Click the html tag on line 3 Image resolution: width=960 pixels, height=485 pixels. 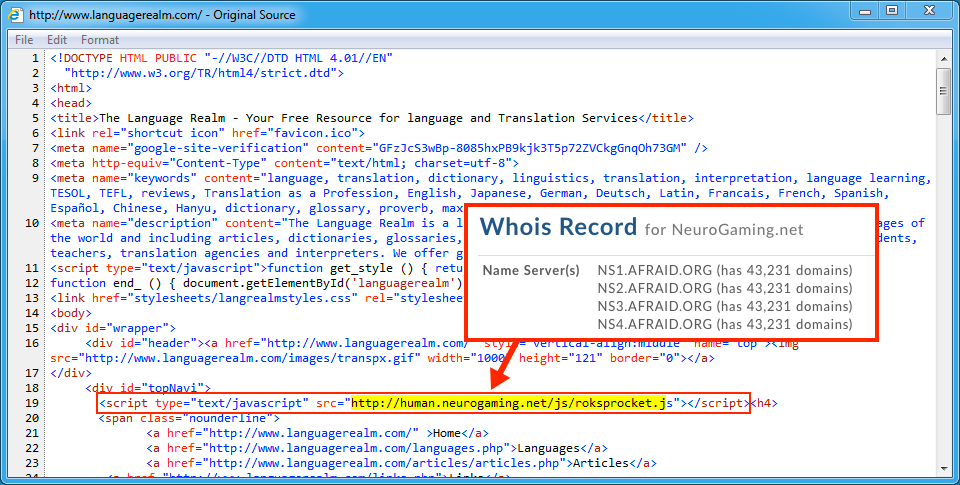(x=72, y=88)
